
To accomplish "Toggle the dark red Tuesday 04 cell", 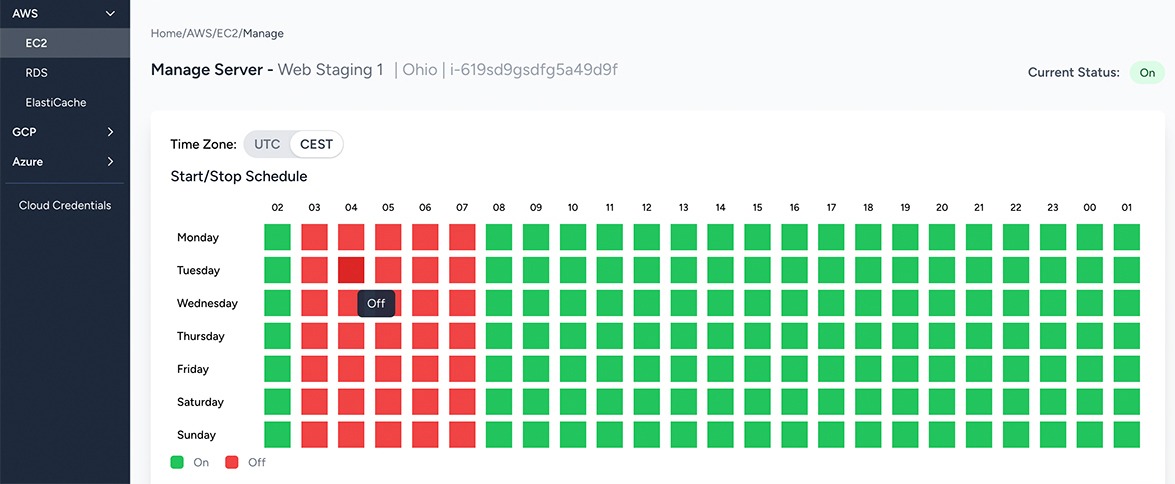I will (x=351, y=270).
